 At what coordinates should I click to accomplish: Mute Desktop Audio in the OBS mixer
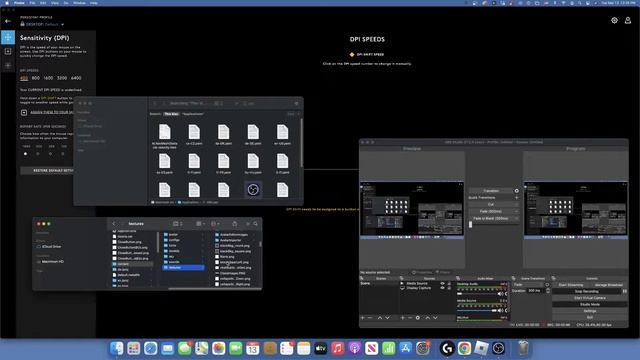pos(500,293)
